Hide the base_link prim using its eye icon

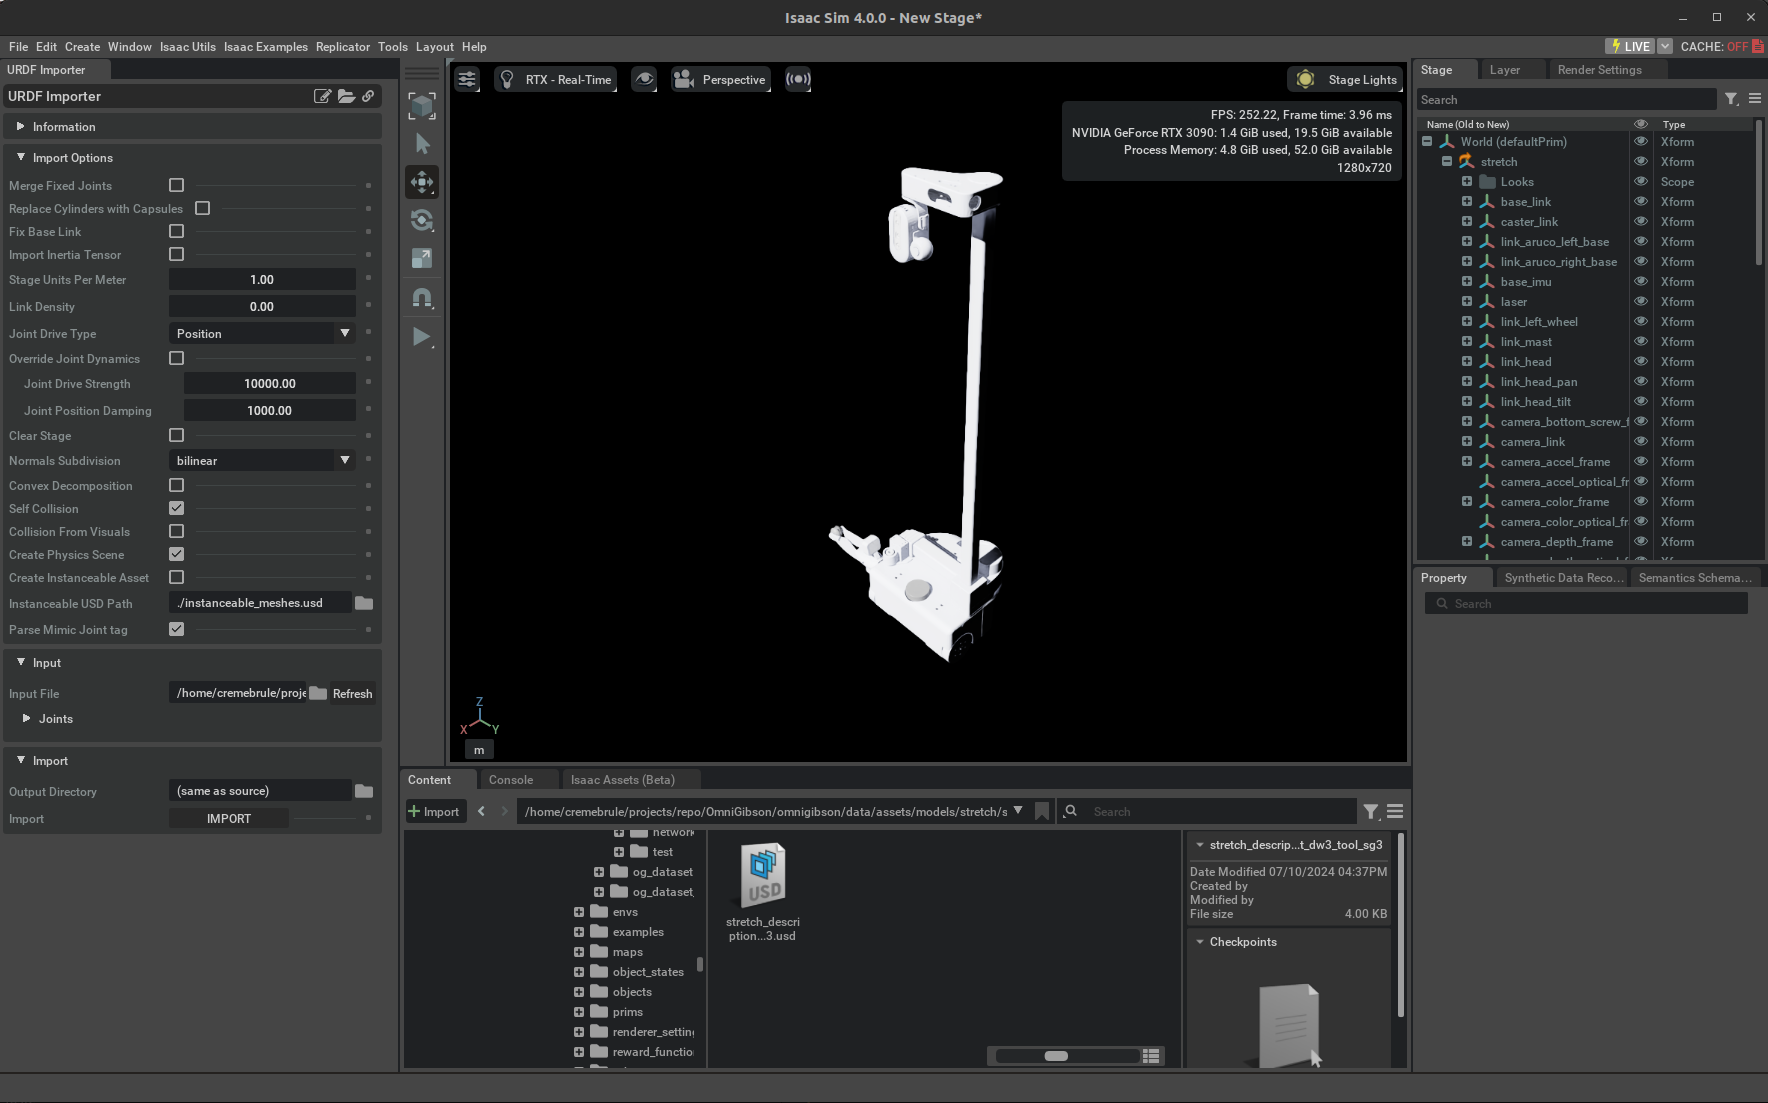coord(1640,201)
